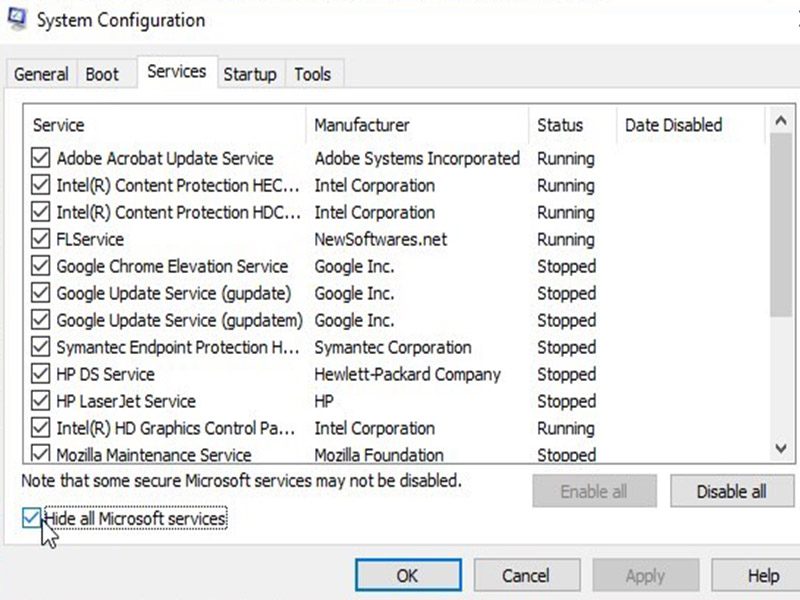Toggle Hide all Microsoft services checkbox
This screenshot has height=600, width=800.
pyautogui.click(x=32, y=518)
